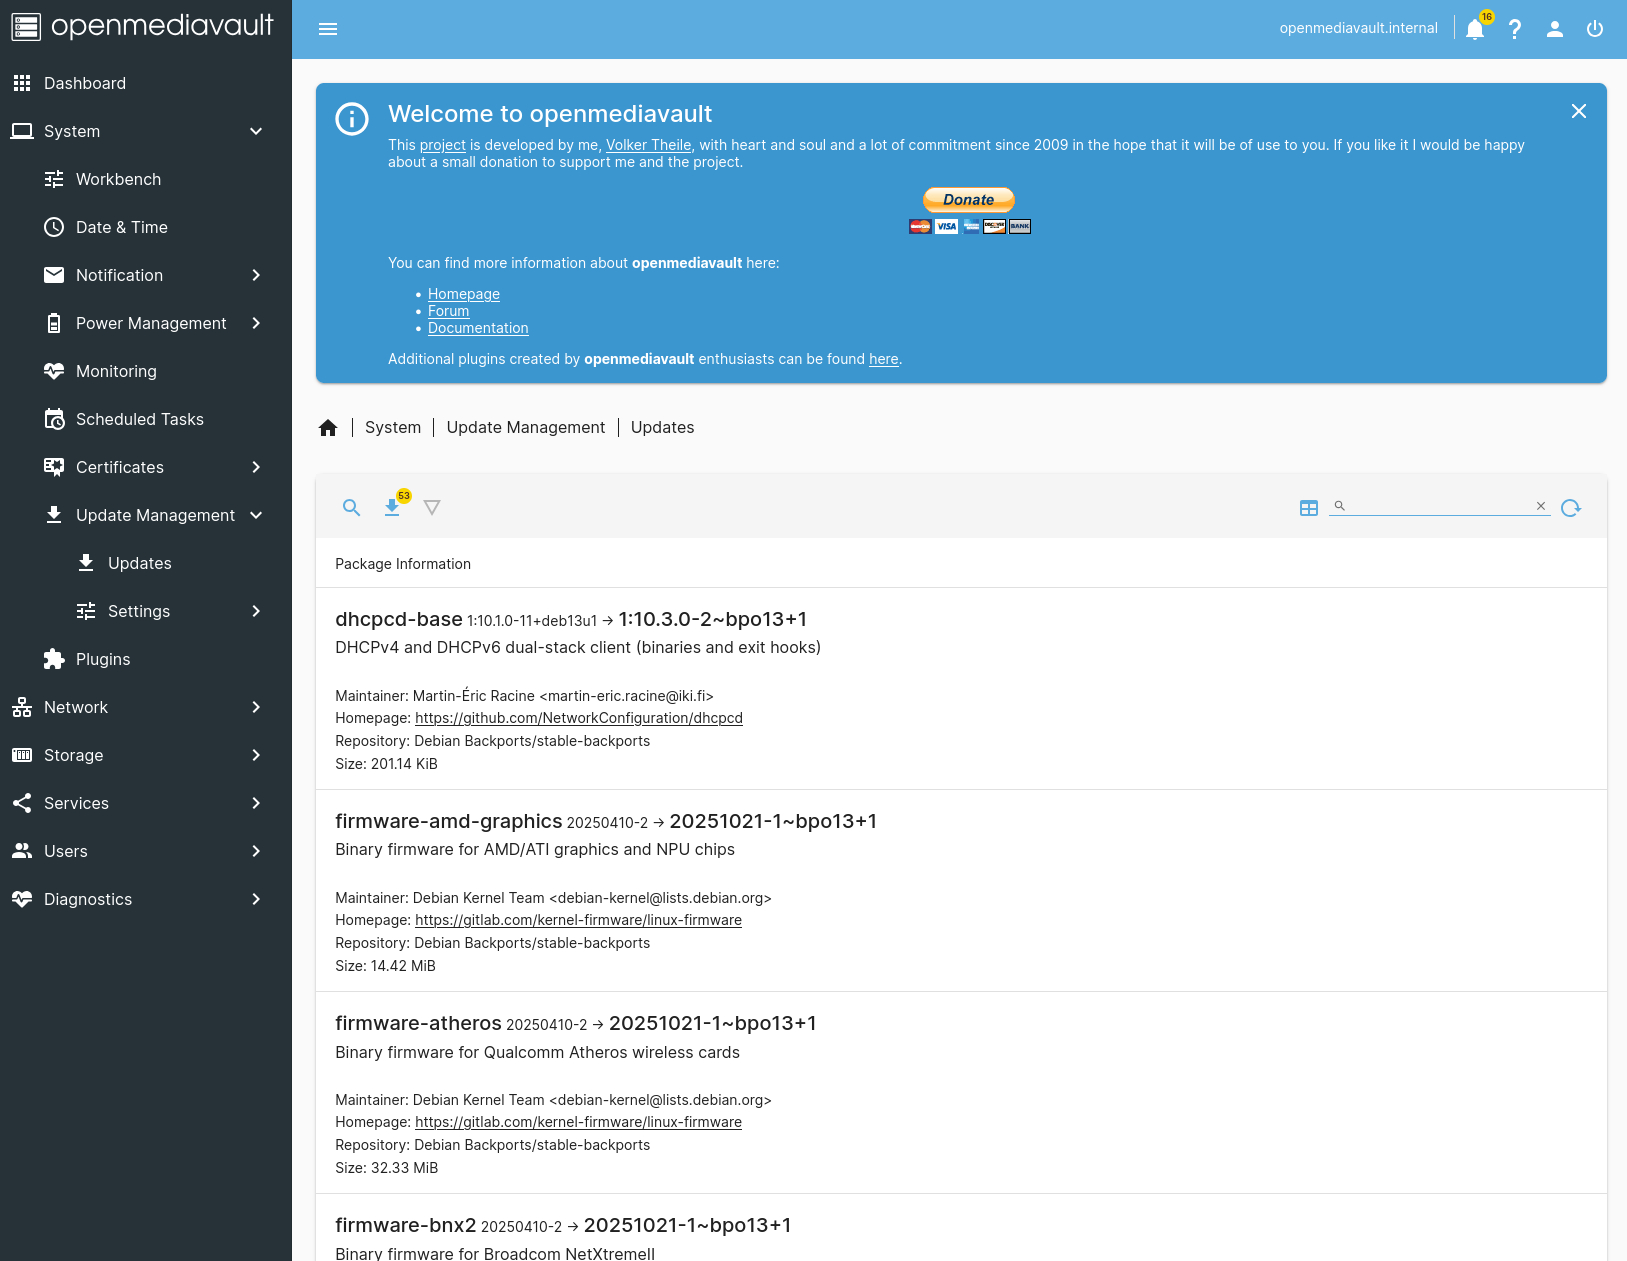Screen dimensions: 1627x1261
Task: Open the user account menu
Action: (x=1554, y=29)
